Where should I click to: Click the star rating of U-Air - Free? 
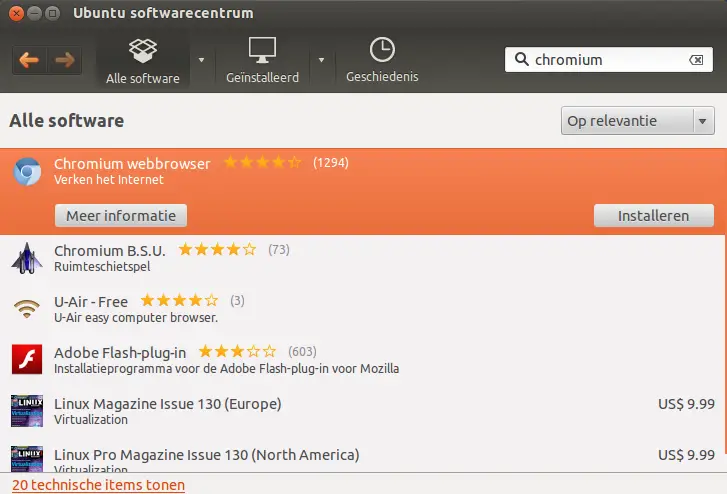(179, 301)
